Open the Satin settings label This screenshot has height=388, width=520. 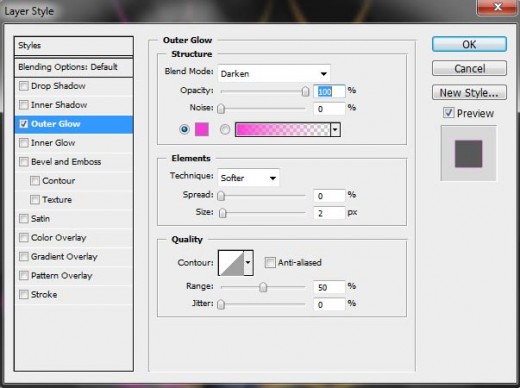point(40,219)
